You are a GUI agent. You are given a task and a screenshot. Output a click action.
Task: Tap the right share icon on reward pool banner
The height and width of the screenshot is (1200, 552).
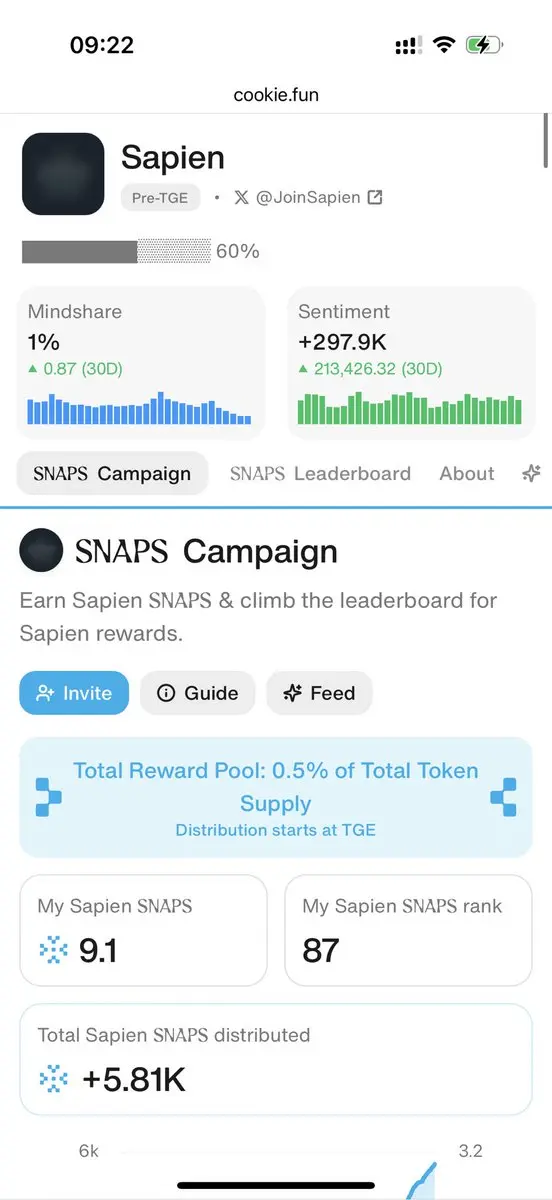click(503, 797)
